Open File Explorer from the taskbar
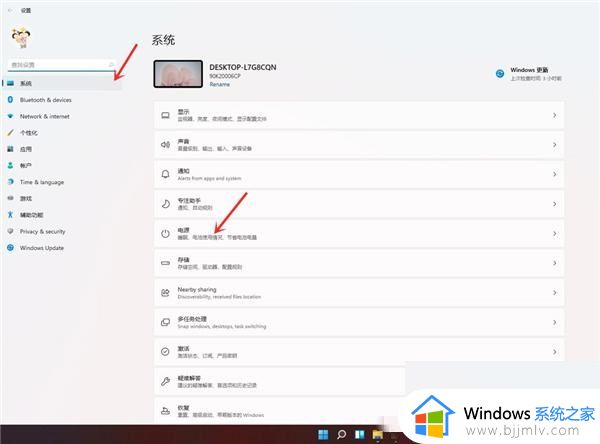Screen dimensions: 600x444 (378, 434)
